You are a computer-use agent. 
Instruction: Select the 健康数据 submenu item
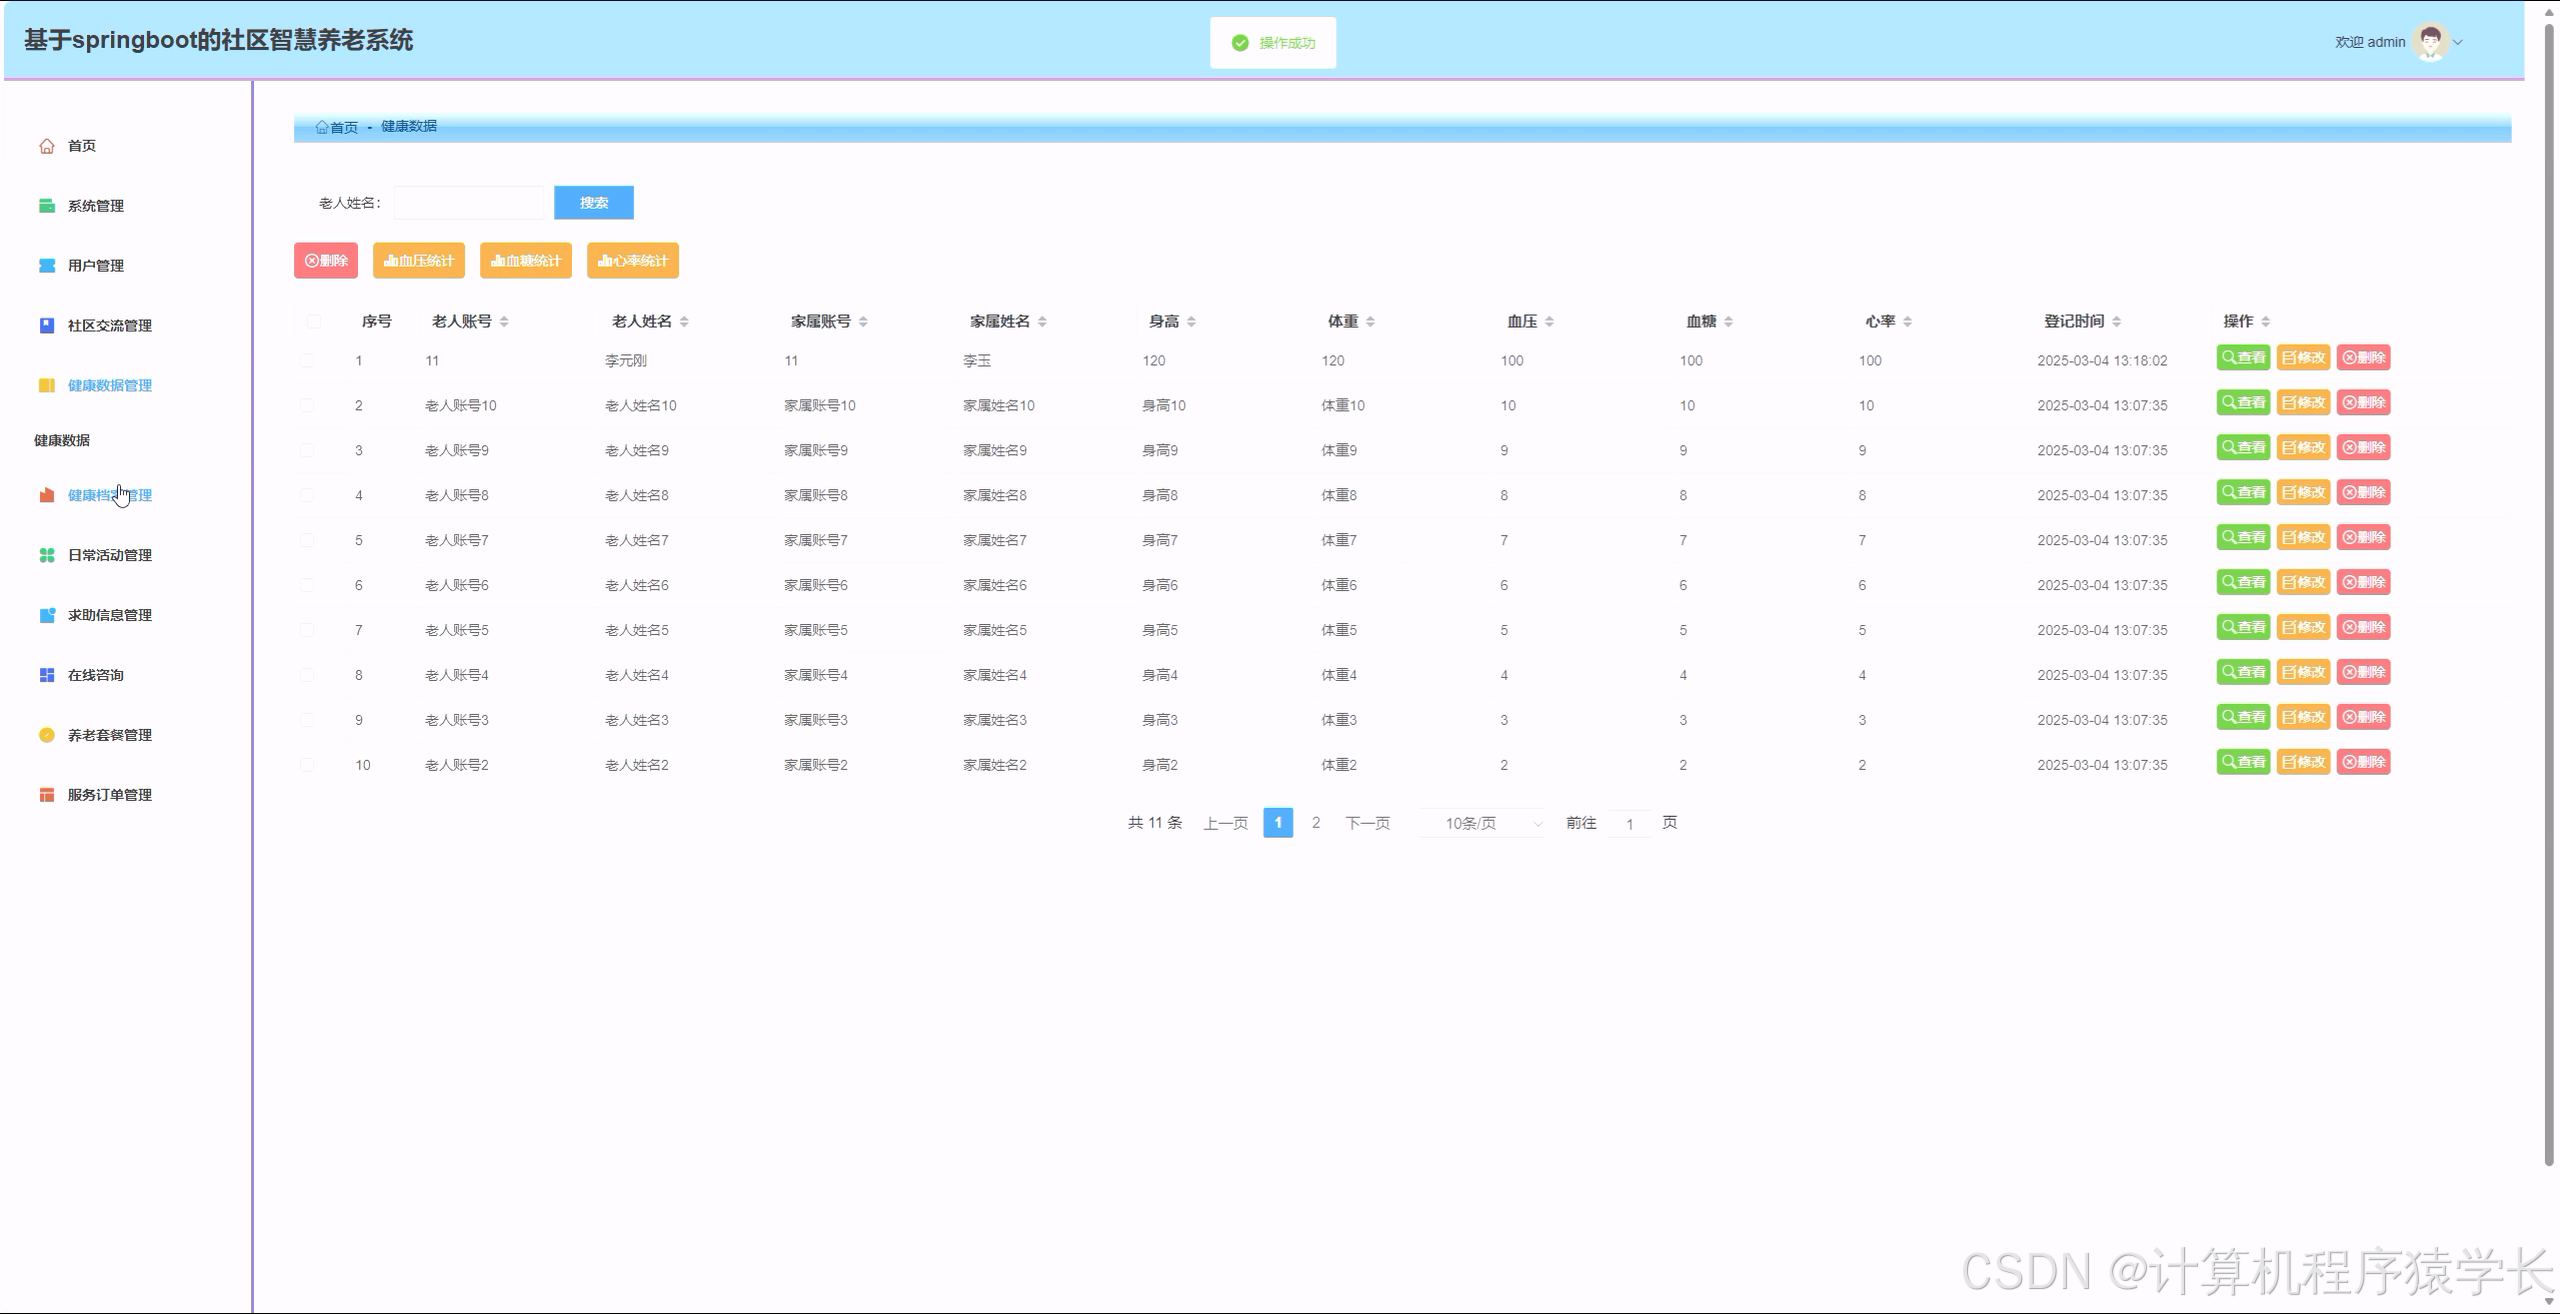62,440
